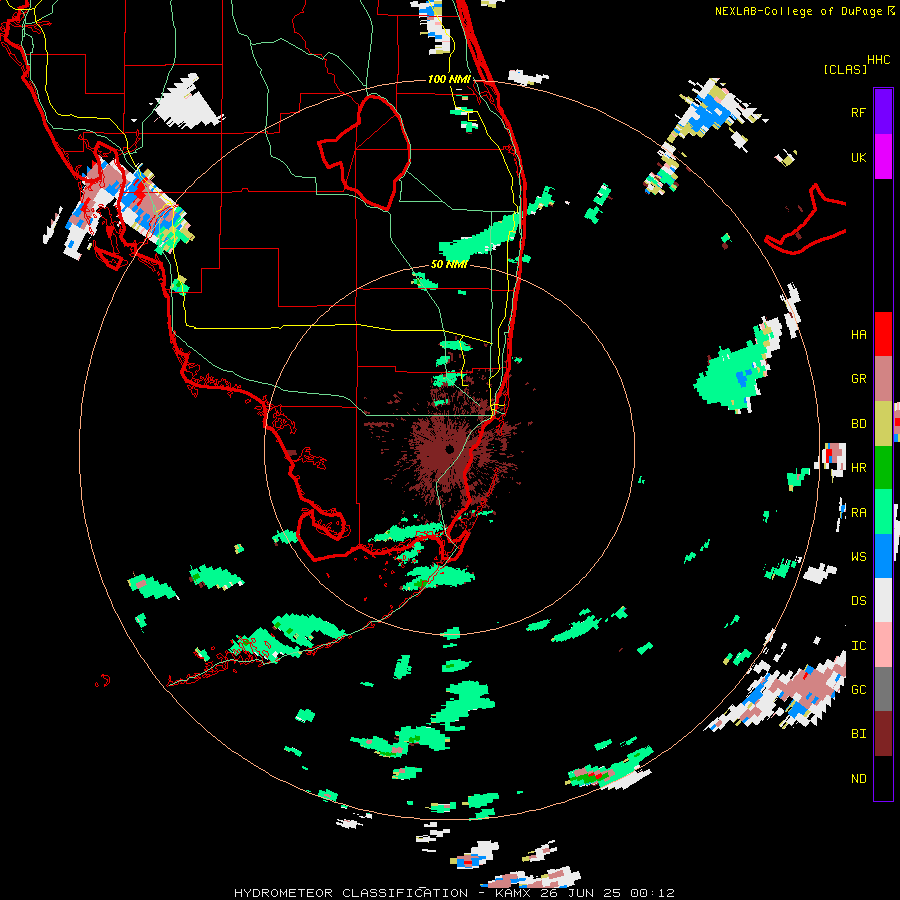The width and height of the screenshot is (900, 900).
Task: Click the olive-yellow BD legend swatch
Action: (x=883, y=423)
